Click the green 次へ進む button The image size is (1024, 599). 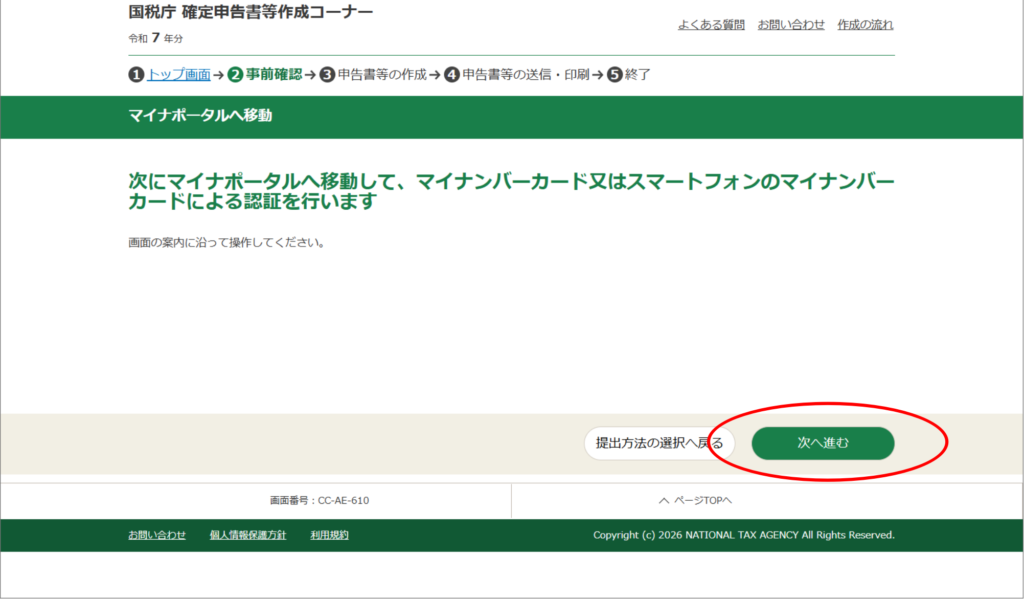point(822,443)
